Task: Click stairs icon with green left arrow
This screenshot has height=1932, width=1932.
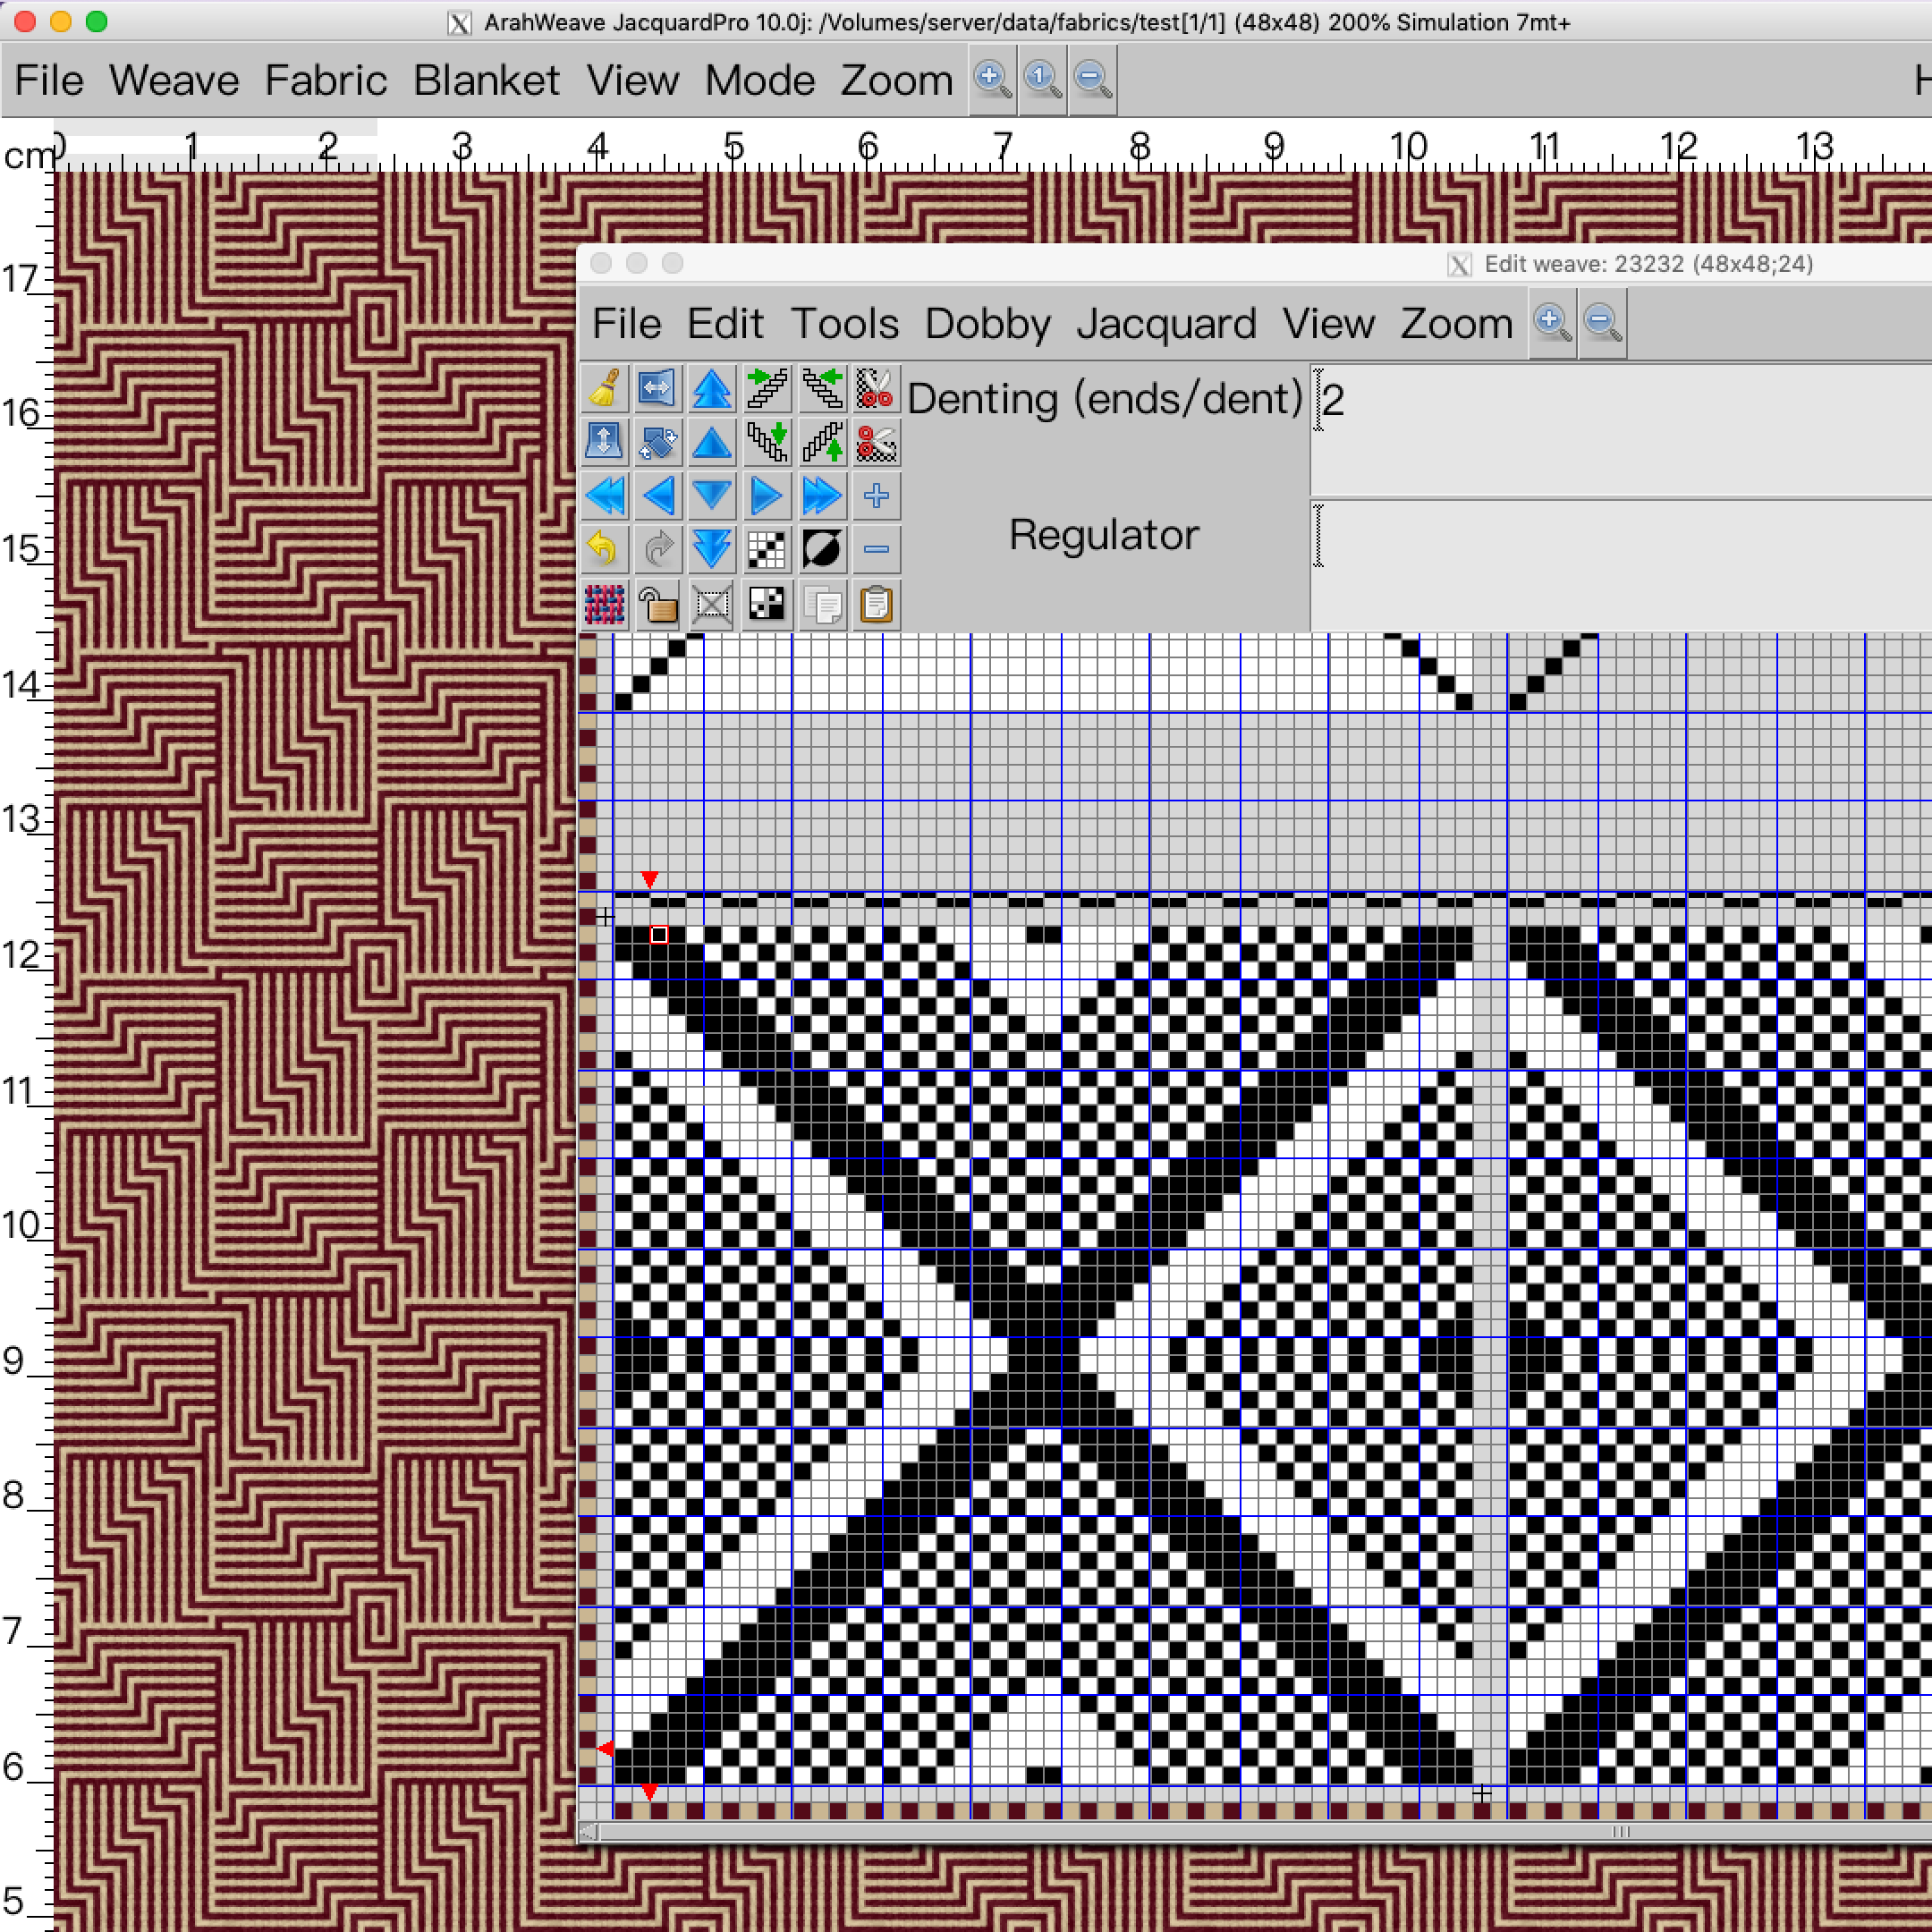Action: 822,389
